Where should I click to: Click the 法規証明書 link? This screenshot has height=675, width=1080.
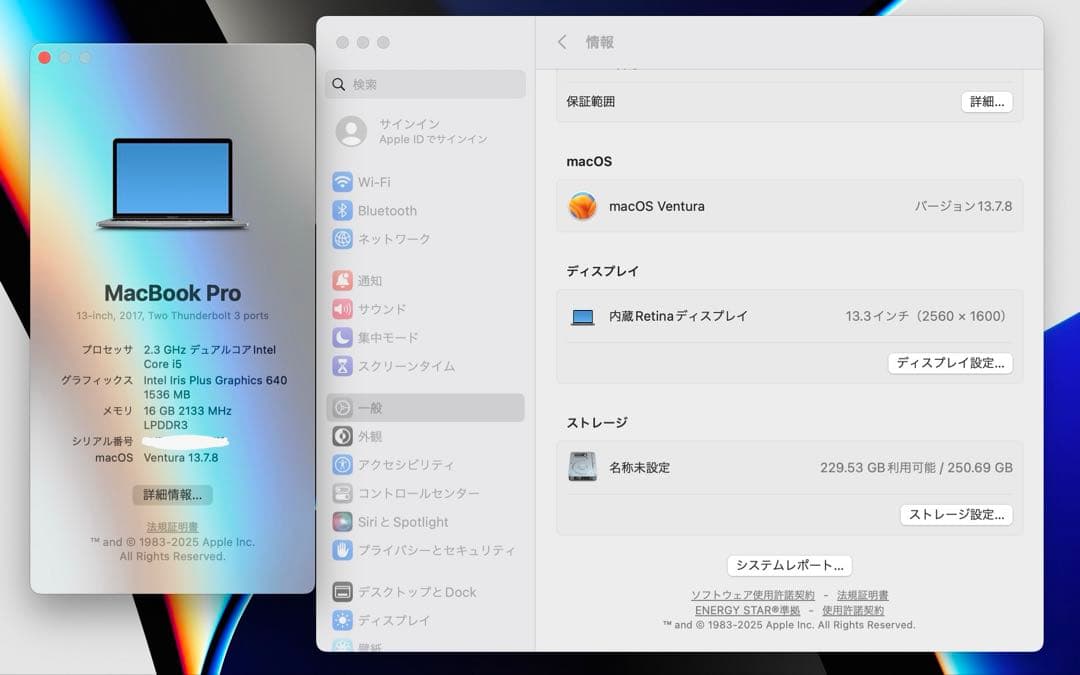pos(862,595)
